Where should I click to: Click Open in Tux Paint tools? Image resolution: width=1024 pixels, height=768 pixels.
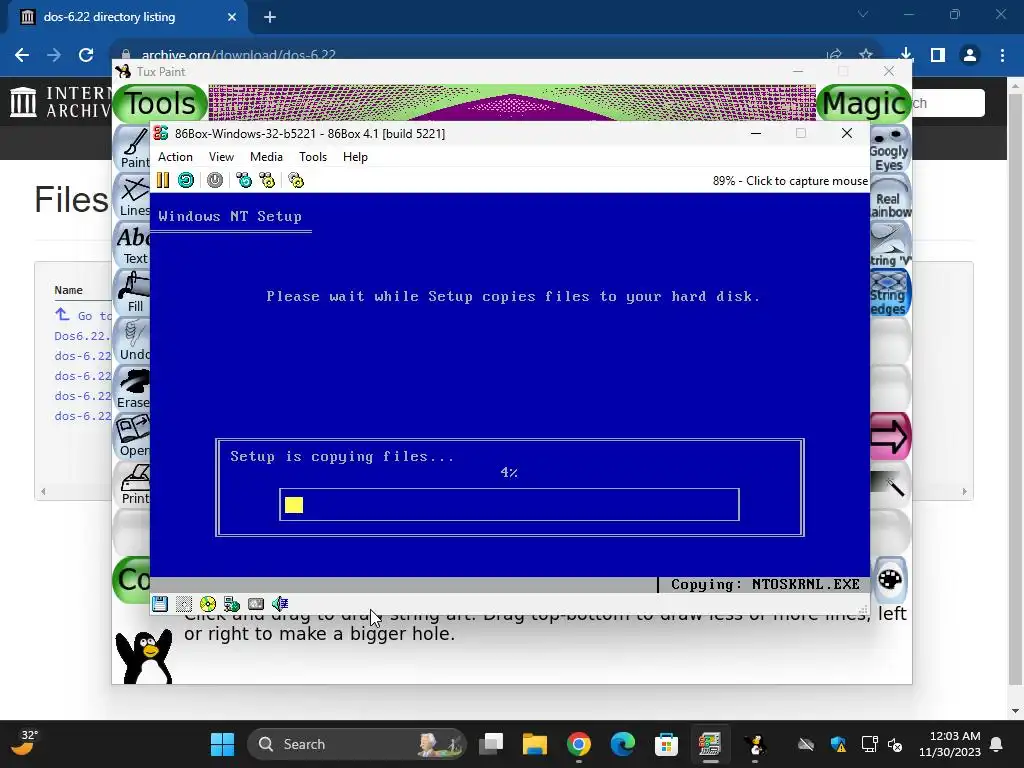pyautogui.click(x=134, y=436)
